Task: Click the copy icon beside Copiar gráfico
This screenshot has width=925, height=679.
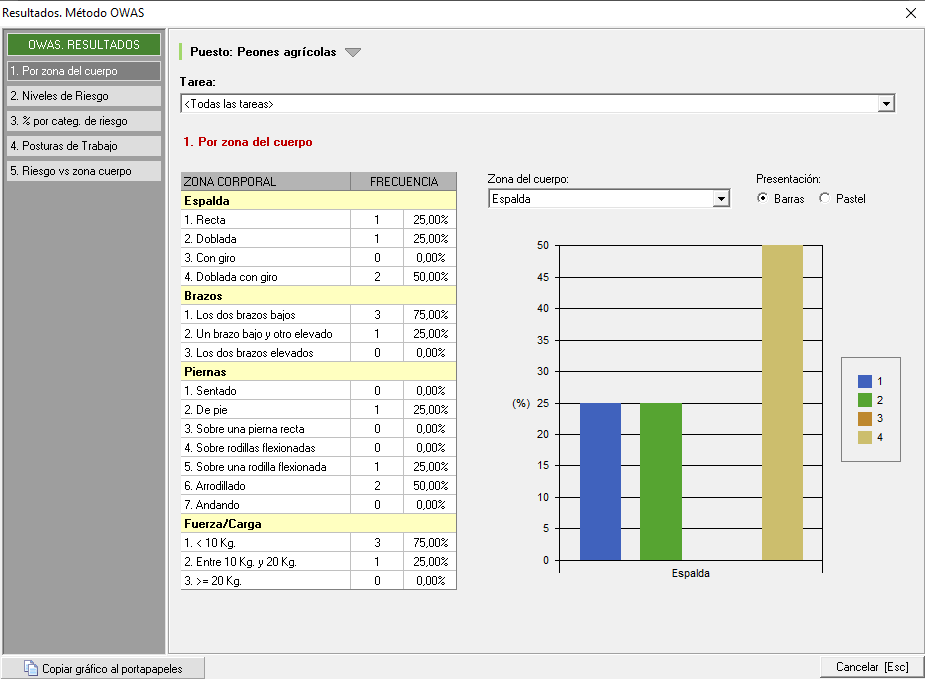Action: pos(31,668)
